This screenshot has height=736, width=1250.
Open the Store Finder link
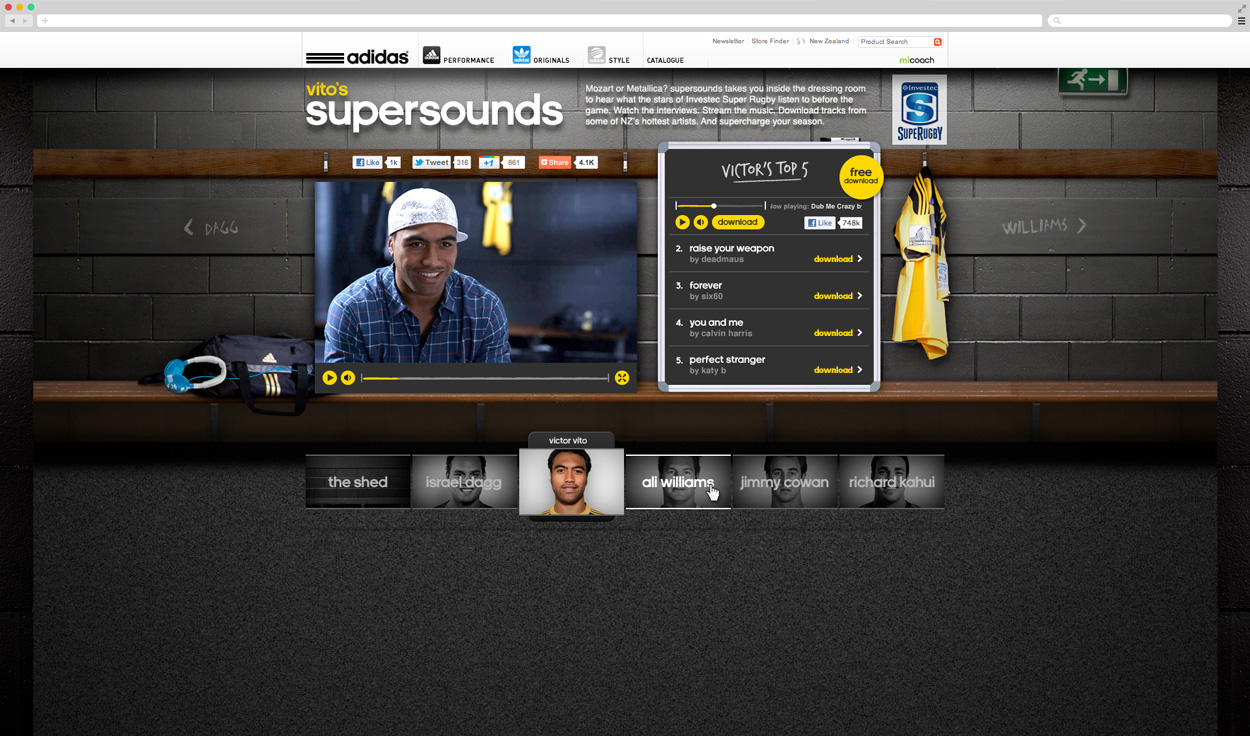click(770, 41)
